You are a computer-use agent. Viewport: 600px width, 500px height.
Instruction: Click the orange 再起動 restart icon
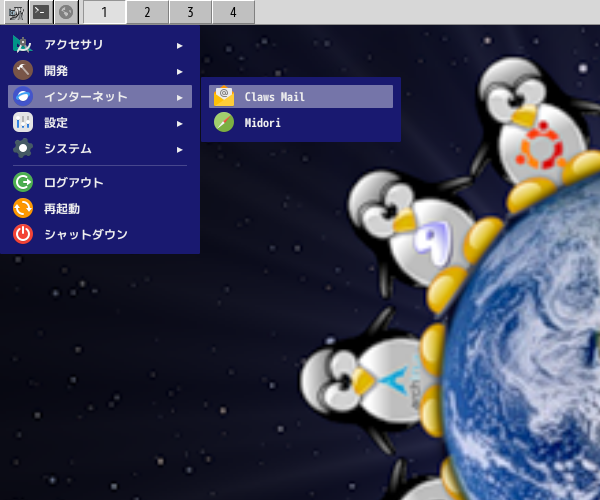(23, 208)
